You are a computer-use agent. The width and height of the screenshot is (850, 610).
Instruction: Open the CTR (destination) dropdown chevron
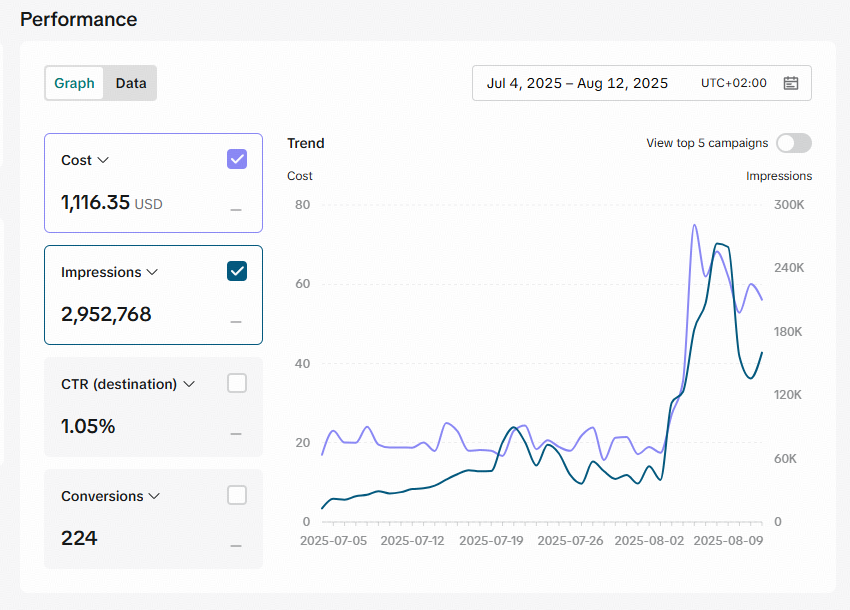point(189,384)
